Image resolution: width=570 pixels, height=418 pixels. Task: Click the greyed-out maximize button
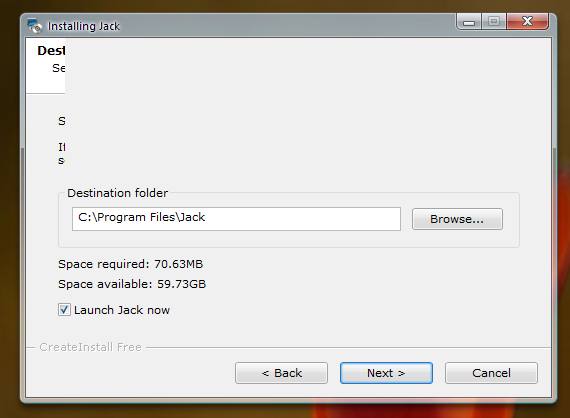tap(494, 21)
